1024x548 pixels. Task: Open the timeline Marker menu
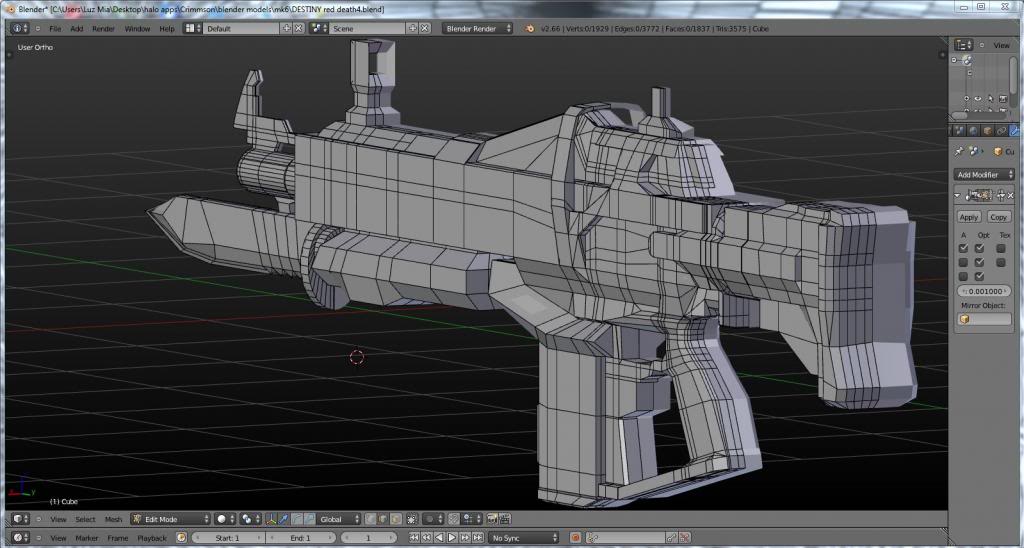[x=86, y=538]
